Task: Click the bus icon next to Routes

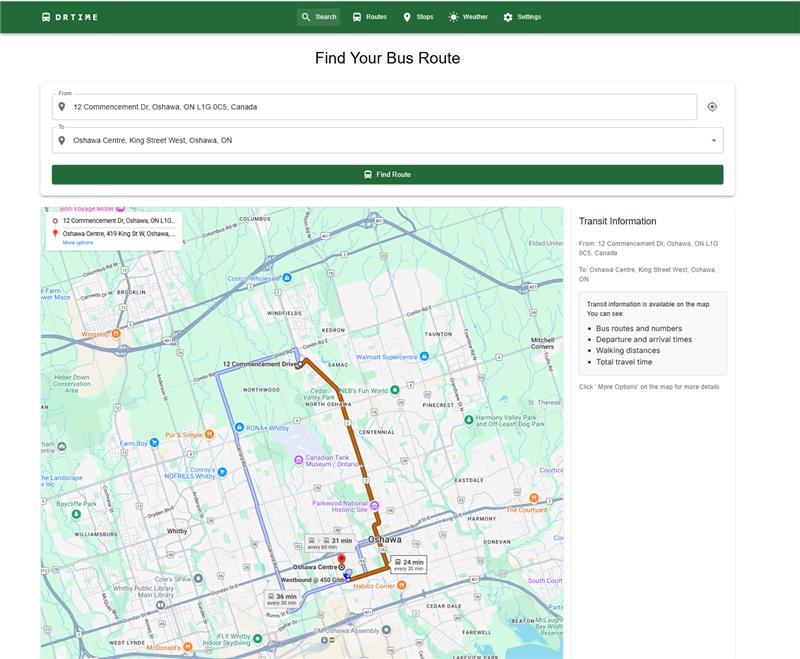Action: [357, 17]
